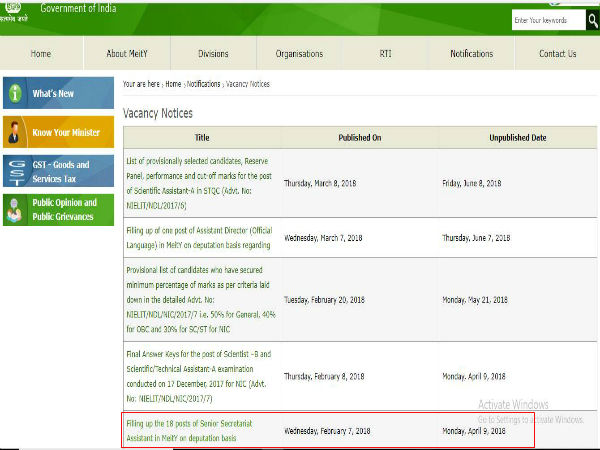Open the Know Your Minister banner
Viewport: 600px width, 450px height.
[59, 132]
